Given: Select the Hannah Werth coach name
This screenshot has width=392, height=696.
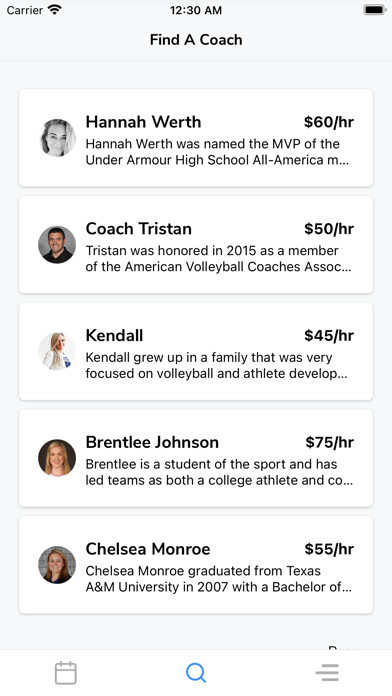Looking at the screenshot, I should coord(143,122).
